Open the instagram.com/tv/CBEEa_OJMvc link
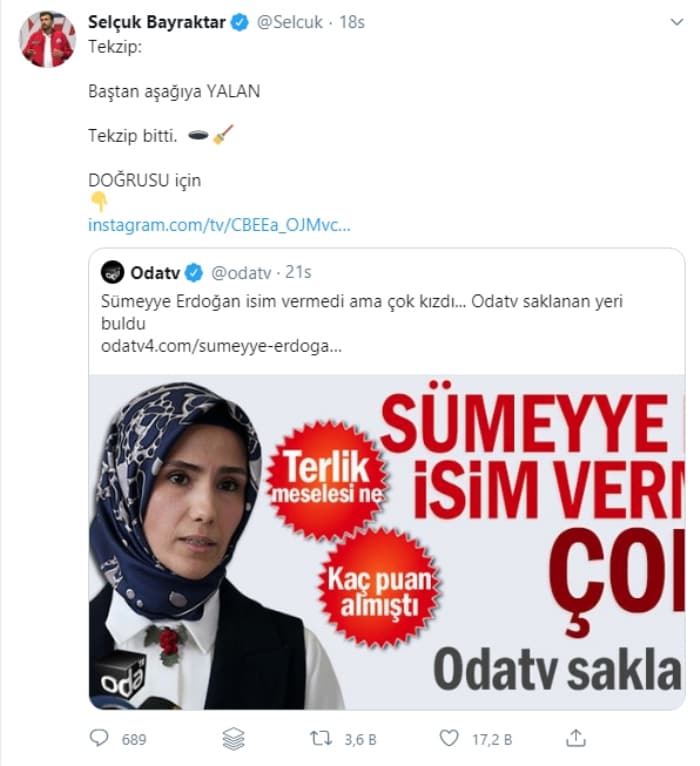 (x=219, y=225)
